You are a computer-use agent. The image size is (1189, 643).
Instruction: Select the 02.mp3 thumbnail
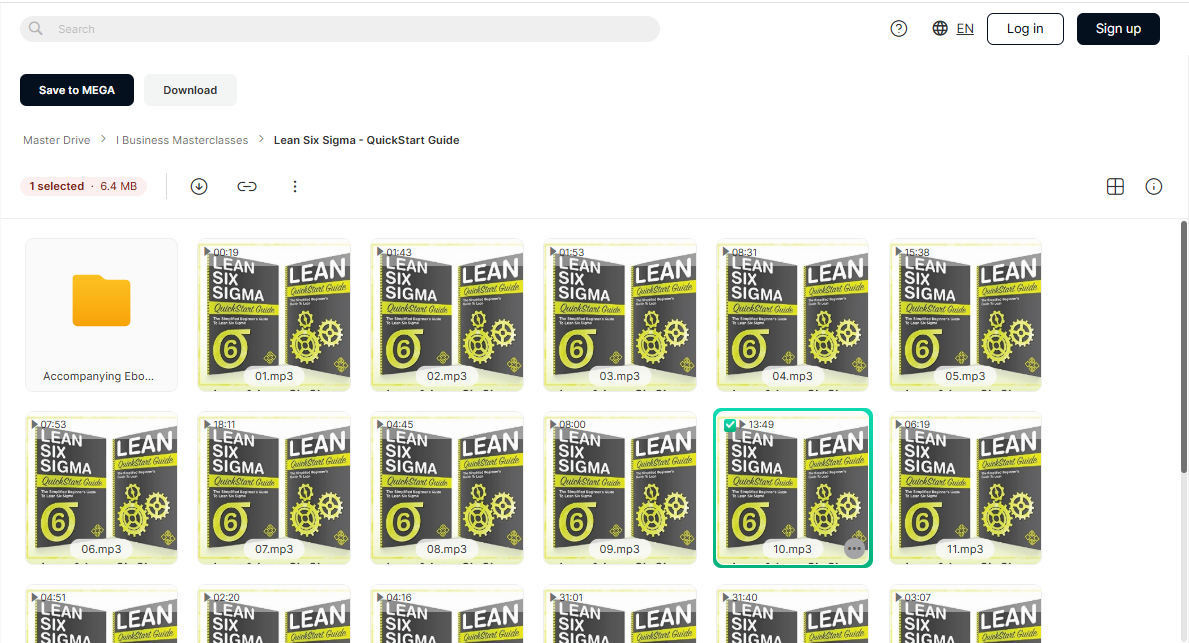click(x=447, y=315)
